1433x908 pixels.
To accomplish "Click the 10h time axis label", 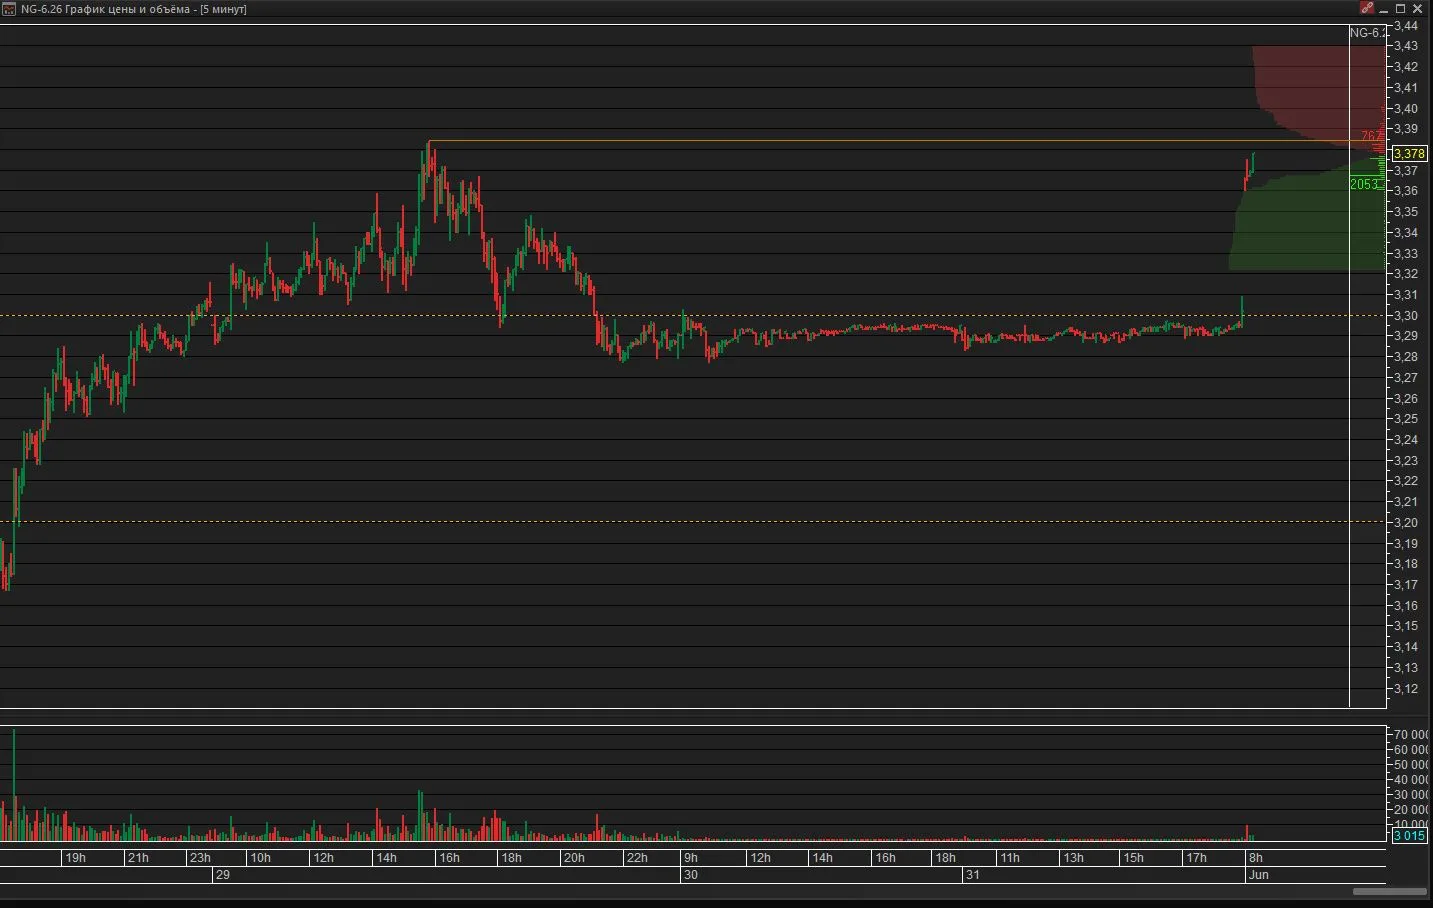I will pyautogui.click(x=261, y=858).
